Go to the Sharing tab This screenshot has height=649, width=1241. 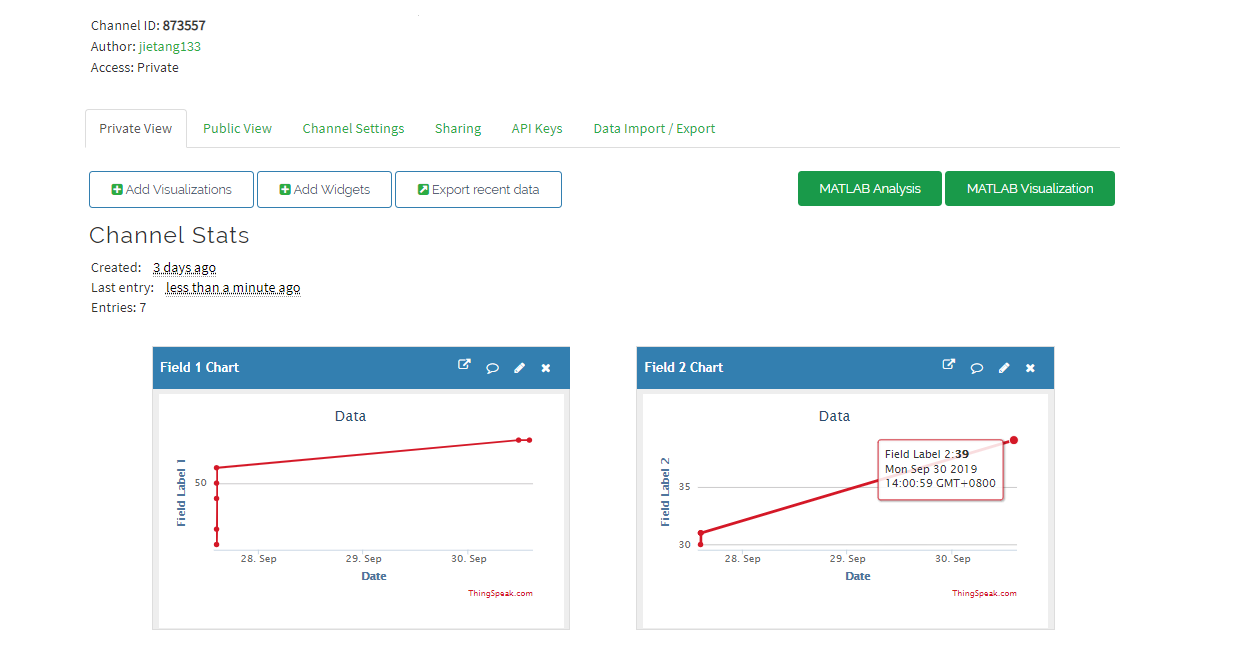(458, 128)
